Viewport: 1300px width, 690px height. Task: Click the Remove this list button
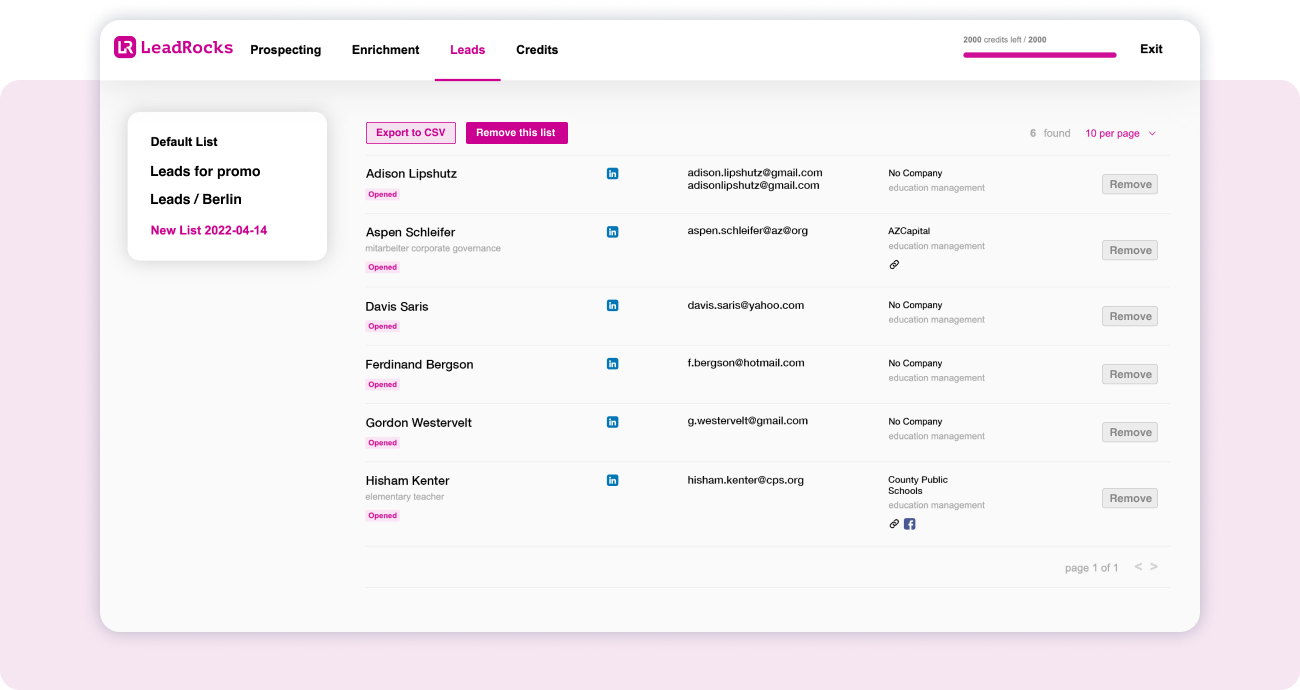click(516, 133)
